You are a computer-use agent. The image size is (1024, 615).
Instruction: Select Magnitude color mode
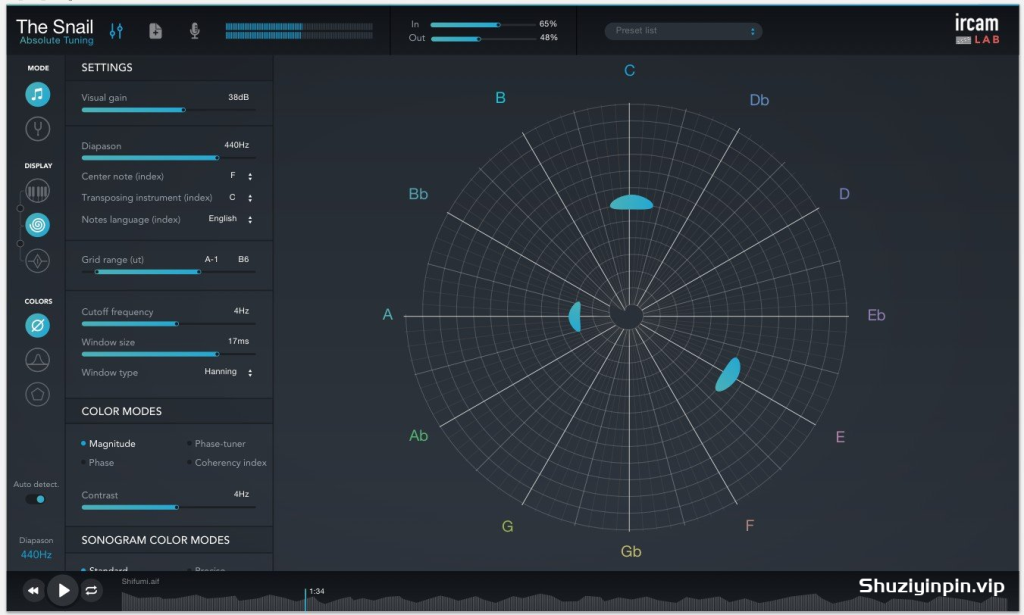click(108, 444)
